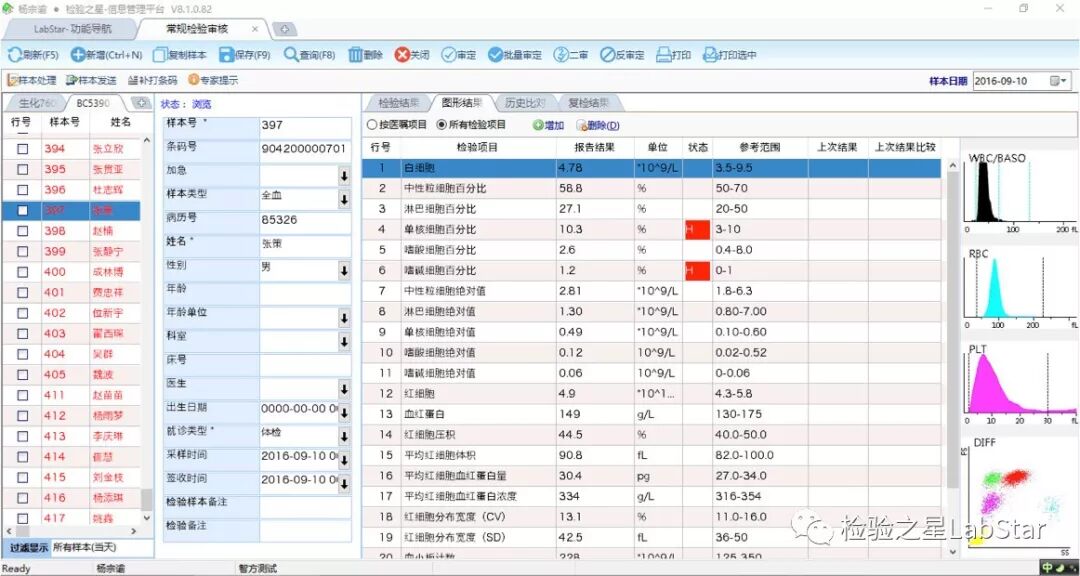The width and height of the screenshot is (1080, 576).
Task: Check the box for sample 394
Action: 23,149
